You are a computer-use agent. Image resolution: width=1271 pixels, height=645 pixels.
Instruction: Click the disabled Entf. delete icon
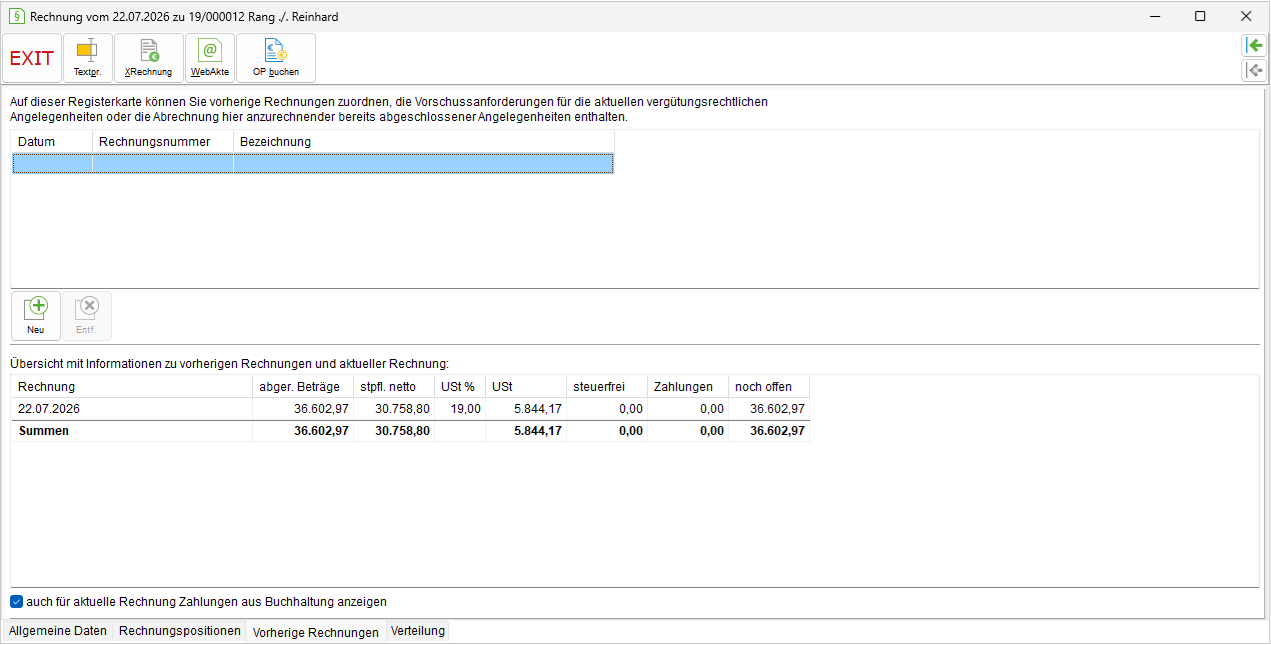pos(87,316)
